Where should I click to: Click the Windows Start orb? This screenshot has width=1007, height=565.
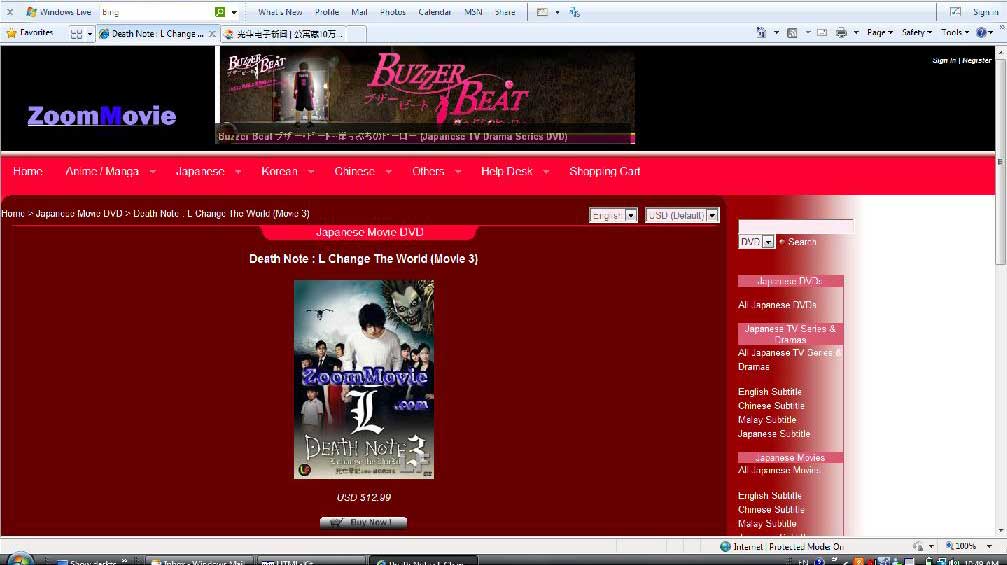click(x=19, y=559)
